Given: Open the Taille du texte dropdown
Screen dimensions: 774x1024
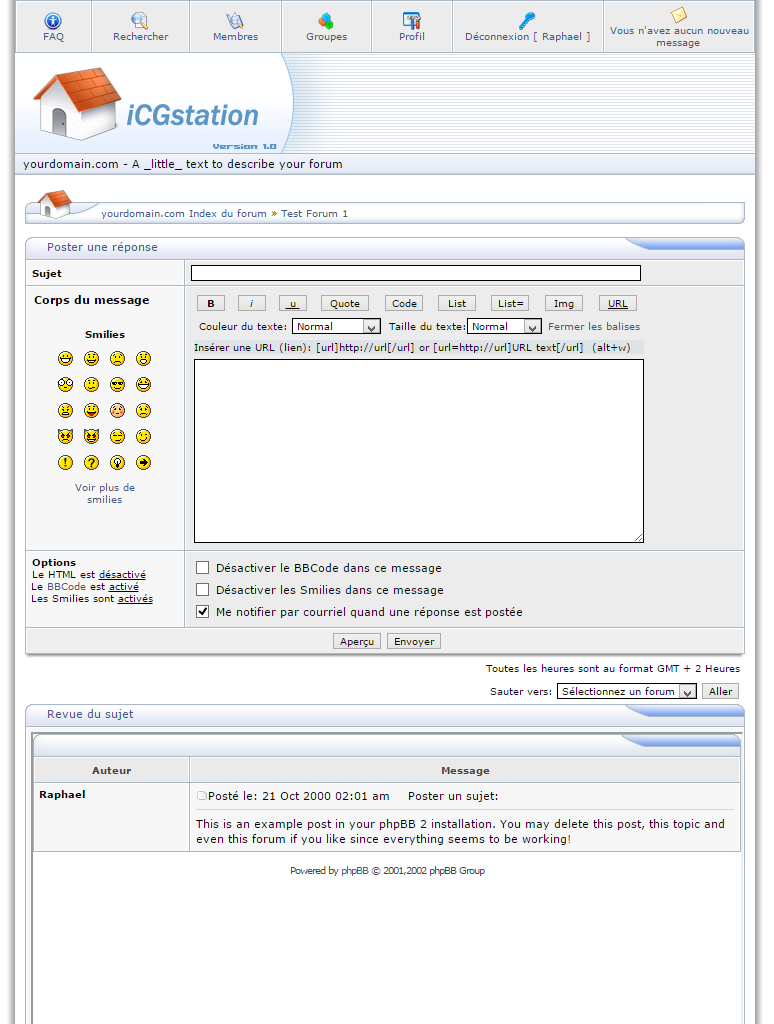Looking at the screenshot, I should [504, 327].
